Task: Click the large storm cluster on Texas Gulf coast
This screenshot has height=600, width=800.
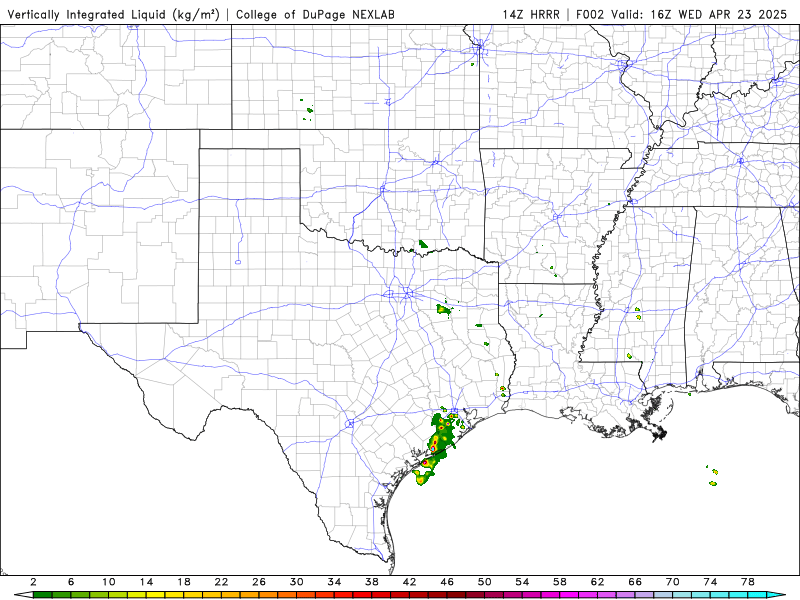Action: point(437,447)
